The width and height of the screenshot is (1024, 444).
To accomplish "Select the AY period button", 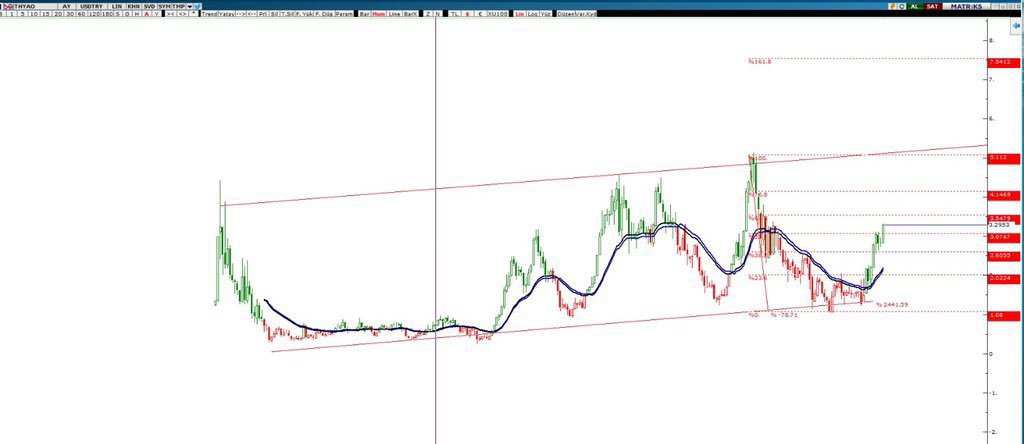I will pos(67,6).
